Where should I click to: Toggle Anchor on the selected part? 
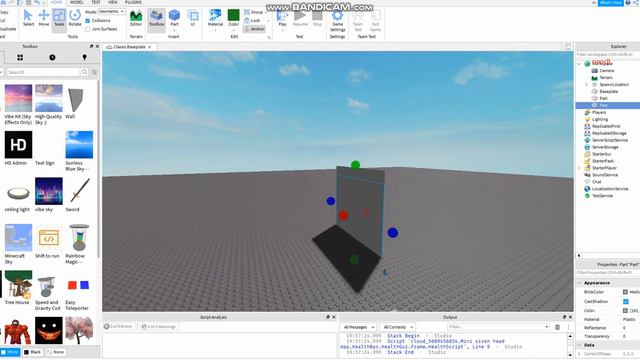pyautogui.click(x=254, y=29)
